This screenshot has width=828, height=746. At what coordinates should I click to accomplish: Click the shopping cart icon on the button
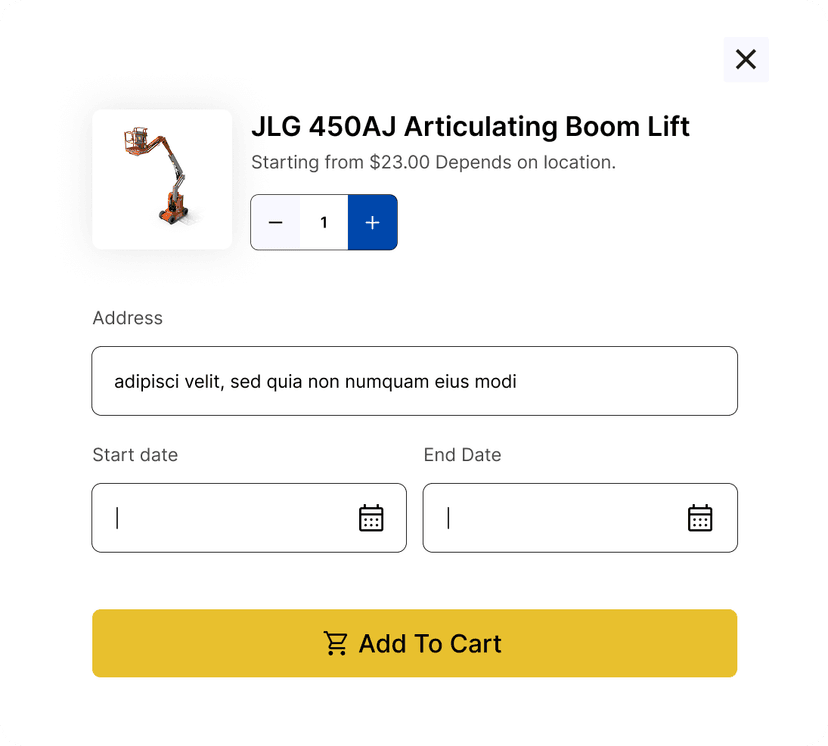coord(336,644)
